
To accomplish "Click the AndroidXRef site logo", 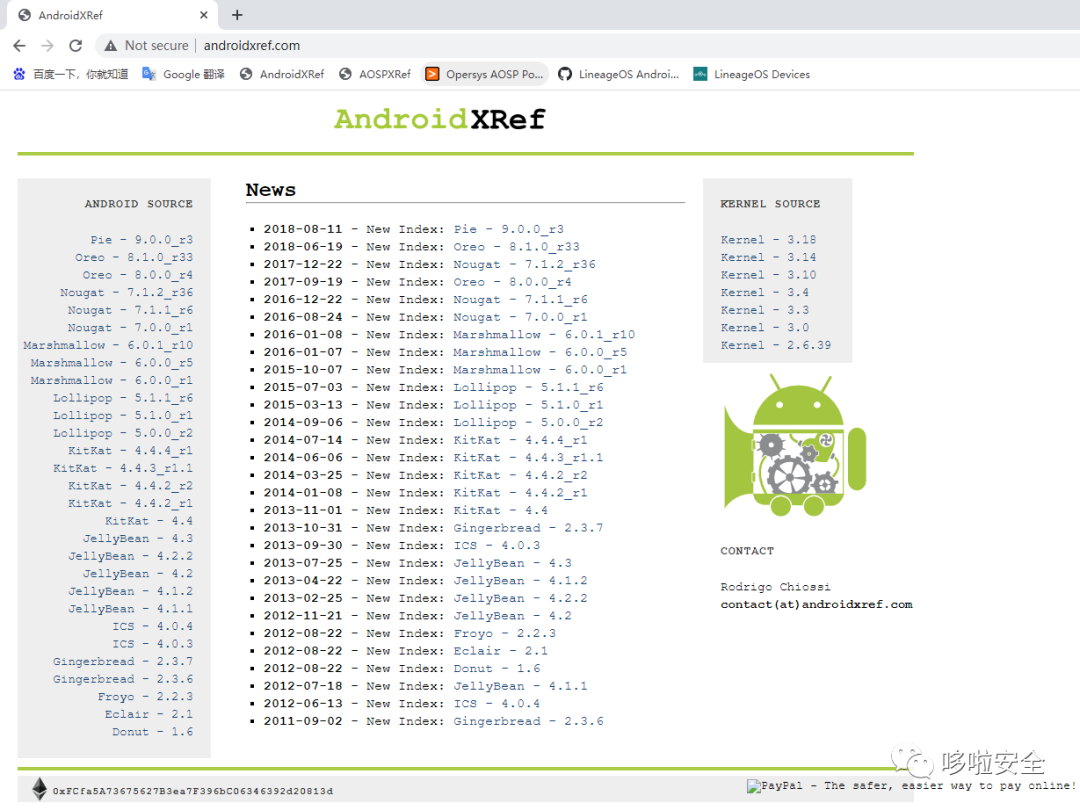I will pyautogui.click(x=439, y=118).
